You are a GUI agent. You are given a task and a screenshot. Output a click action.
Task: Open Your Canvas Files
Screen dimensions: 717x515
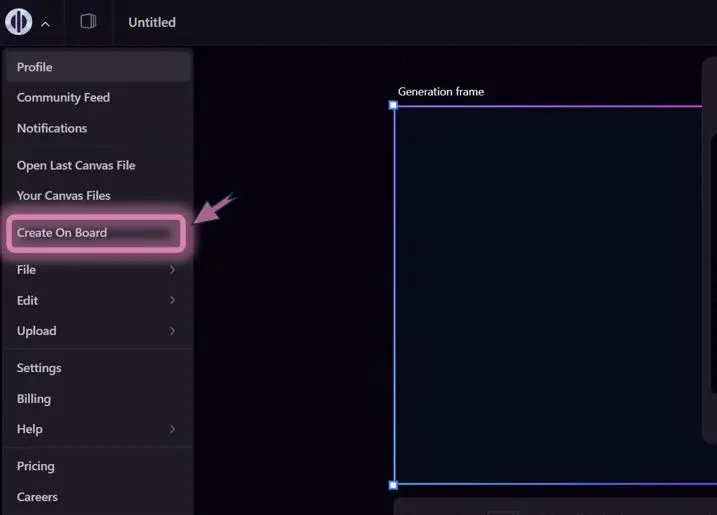pyautogui.click(x=98, y=195)
